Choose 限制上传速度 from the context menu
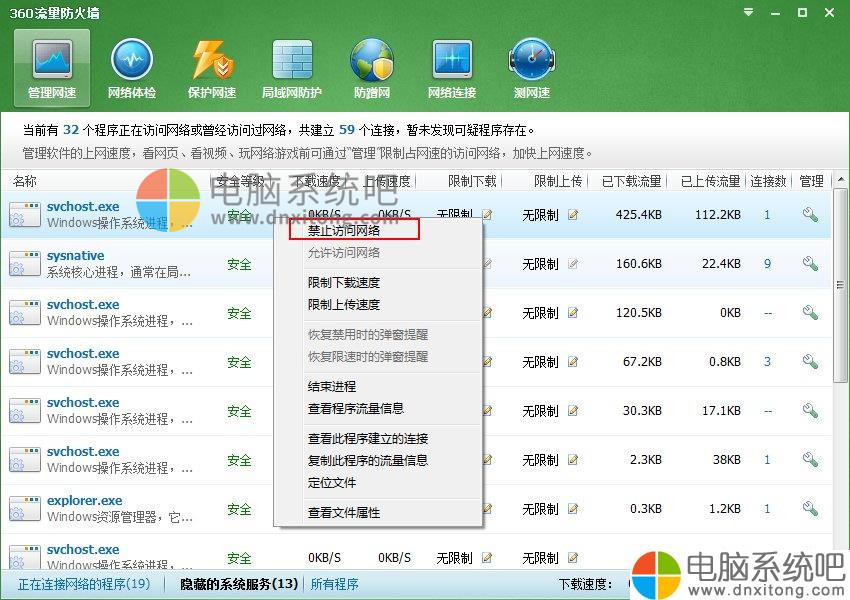Image resolution: width=850 pixels, height=600 pixels. tap(344, 305)
